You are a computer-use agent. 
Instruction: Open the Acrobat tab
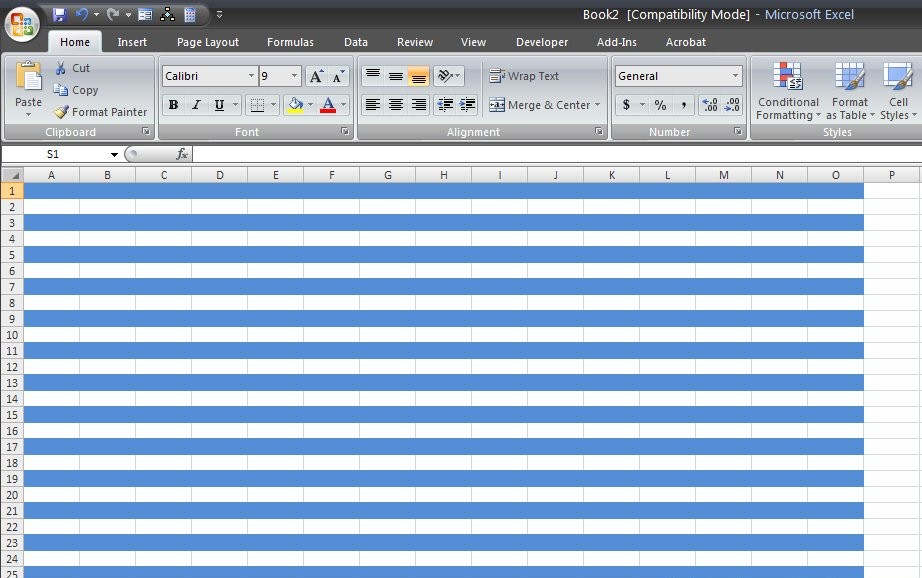coord(685,42)
